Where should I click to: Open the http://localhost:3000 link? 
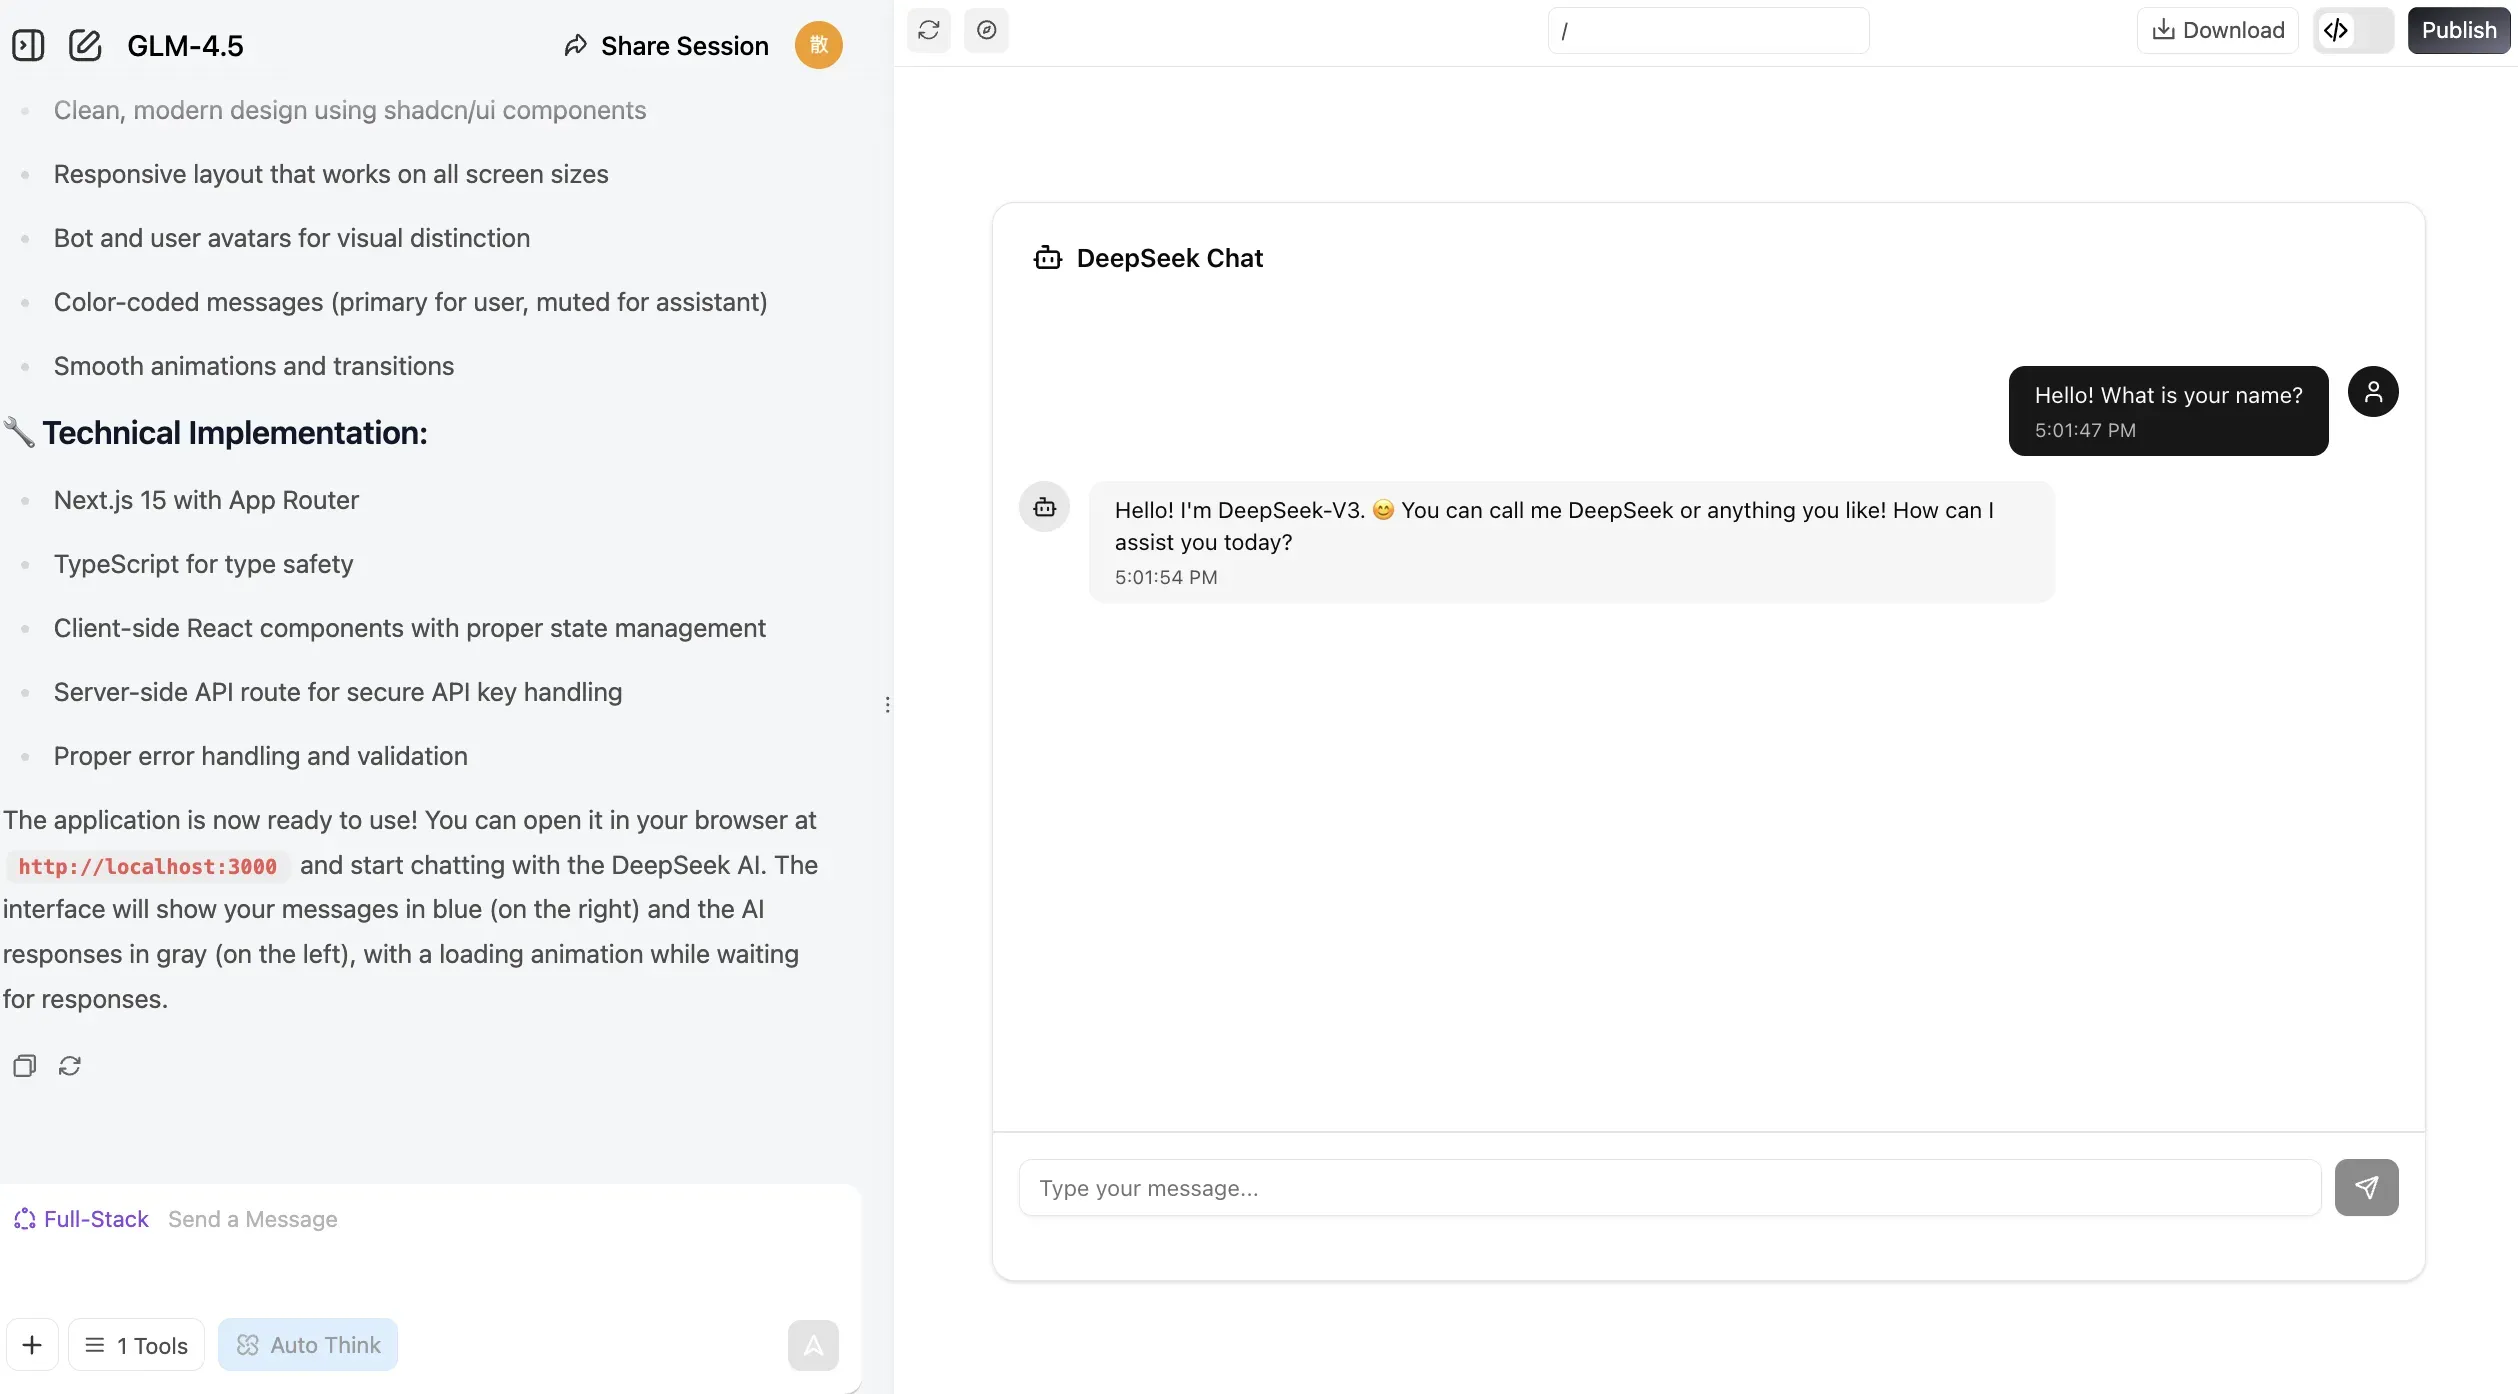(x=148, y=866)
